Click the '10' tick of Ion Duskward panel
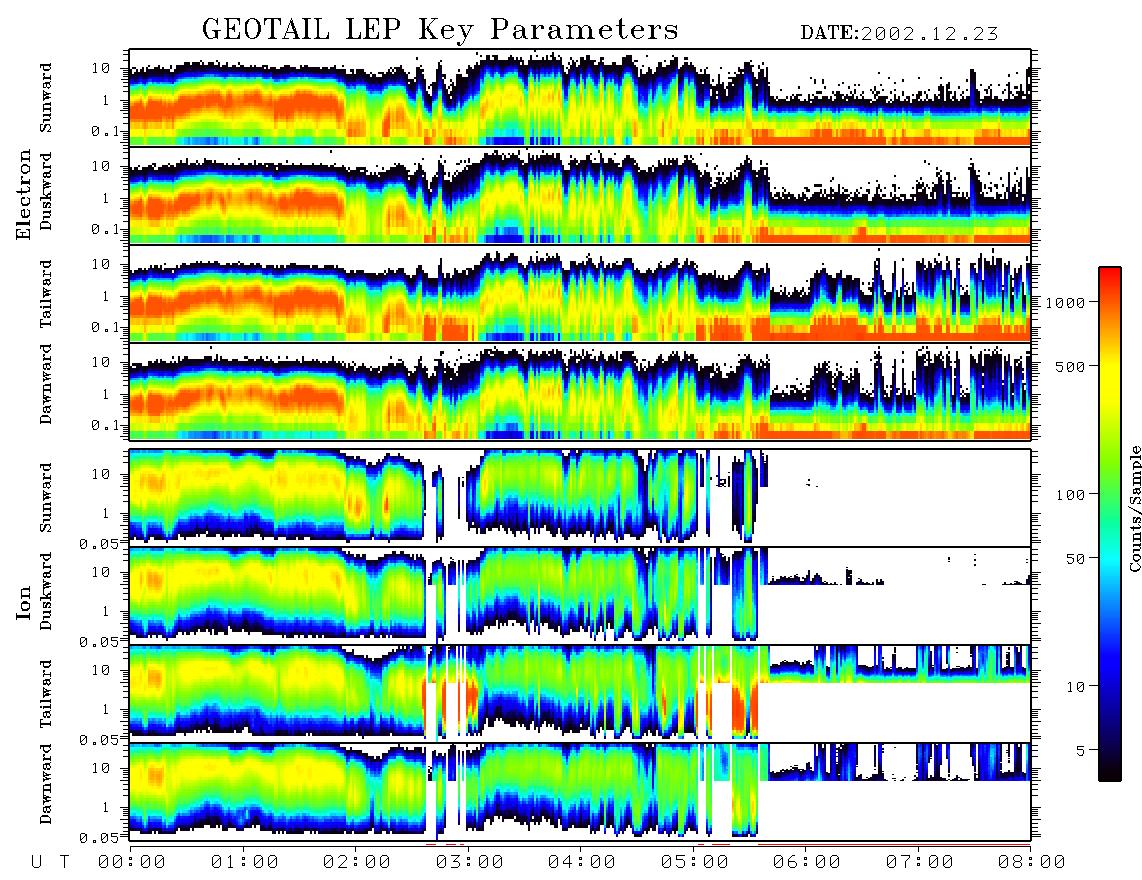 pos(101,572)
